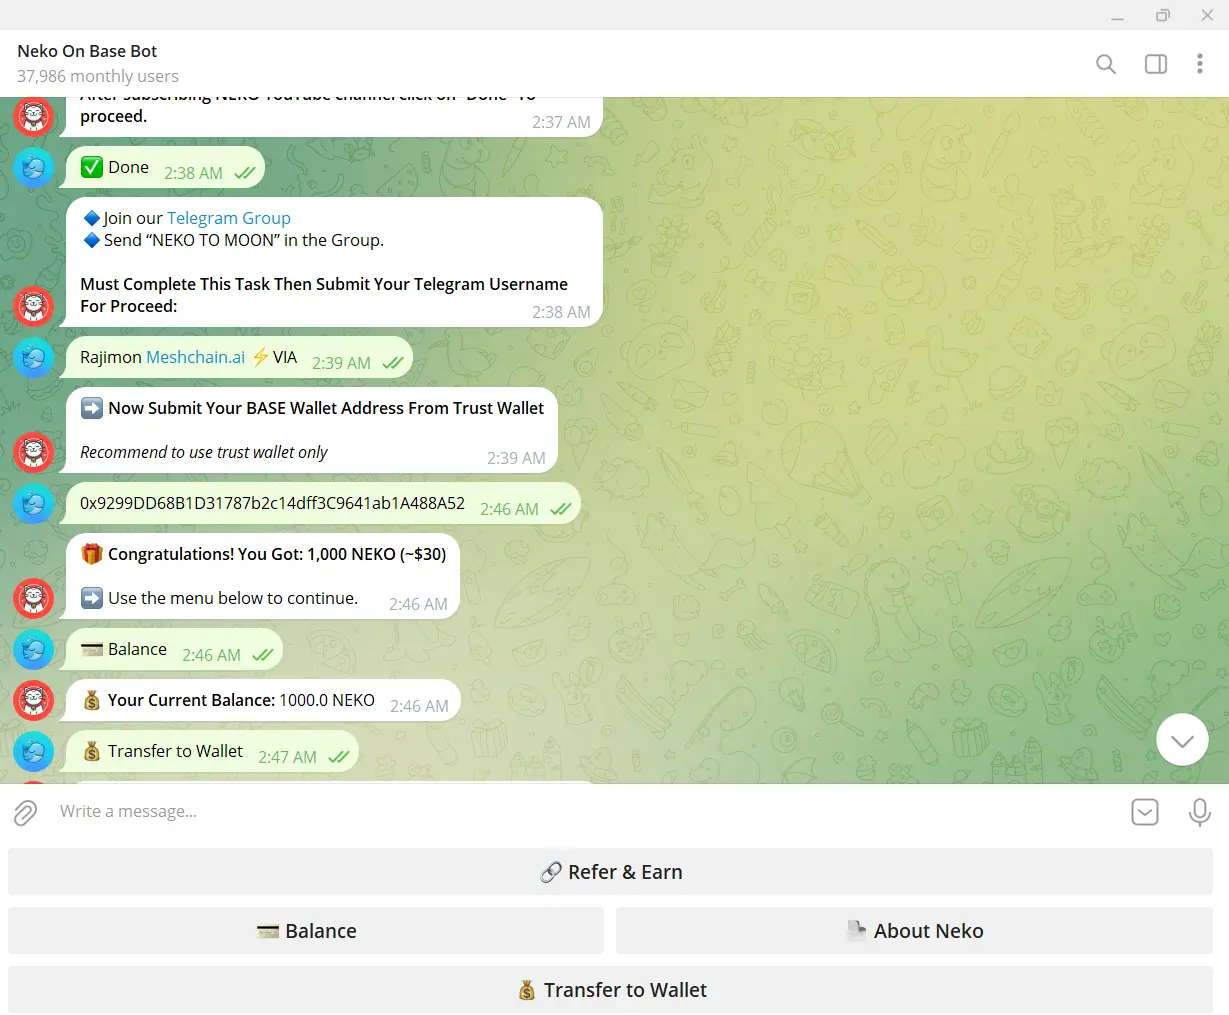1229x1015 pixels.
Task: Click user avatar beside 'Transfer to Wallet' message
Action: point(33,751)
